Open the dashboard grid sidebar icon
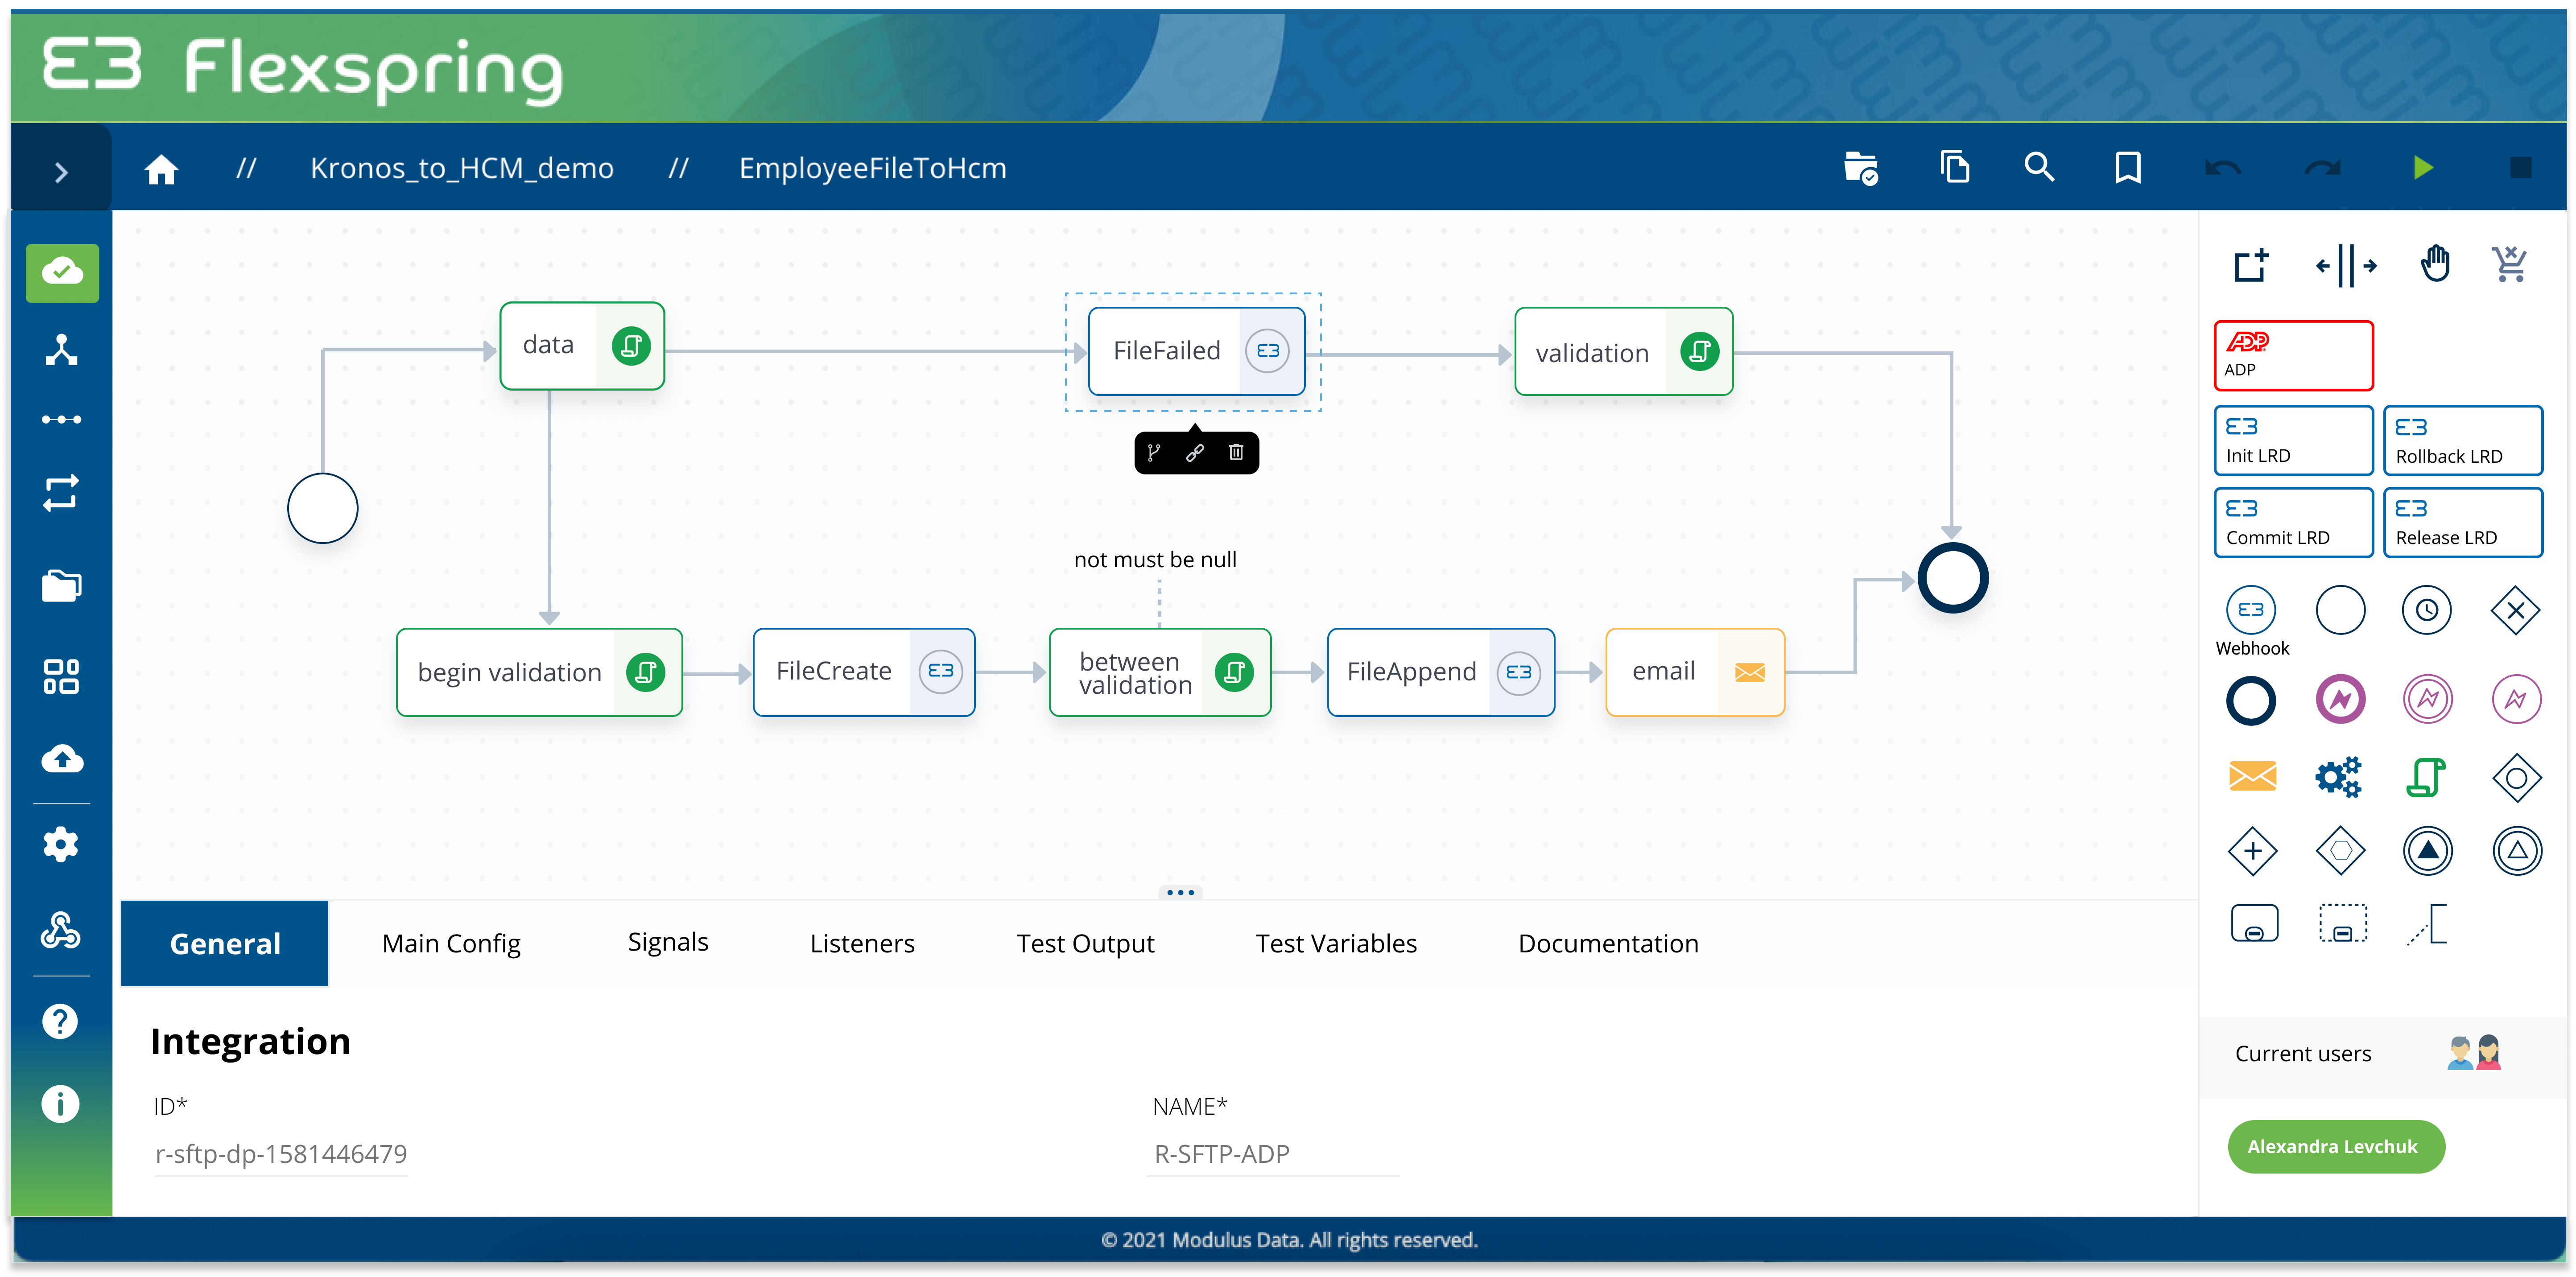This screenshot has height=1277, width=2576. tap(61, 676)
